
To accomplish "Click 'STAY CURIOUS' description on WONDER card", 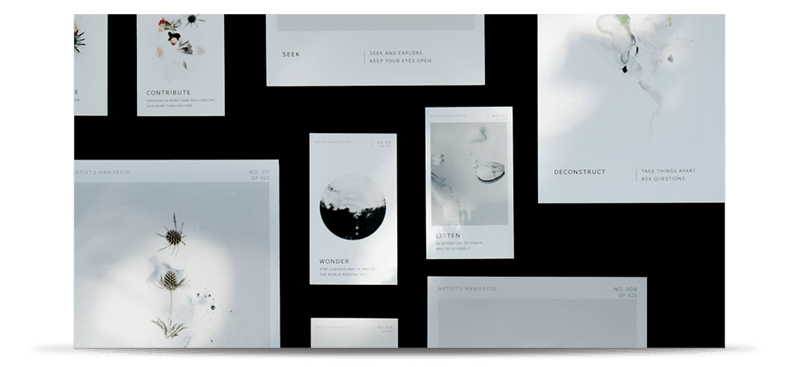I will [x=347, y=272].
